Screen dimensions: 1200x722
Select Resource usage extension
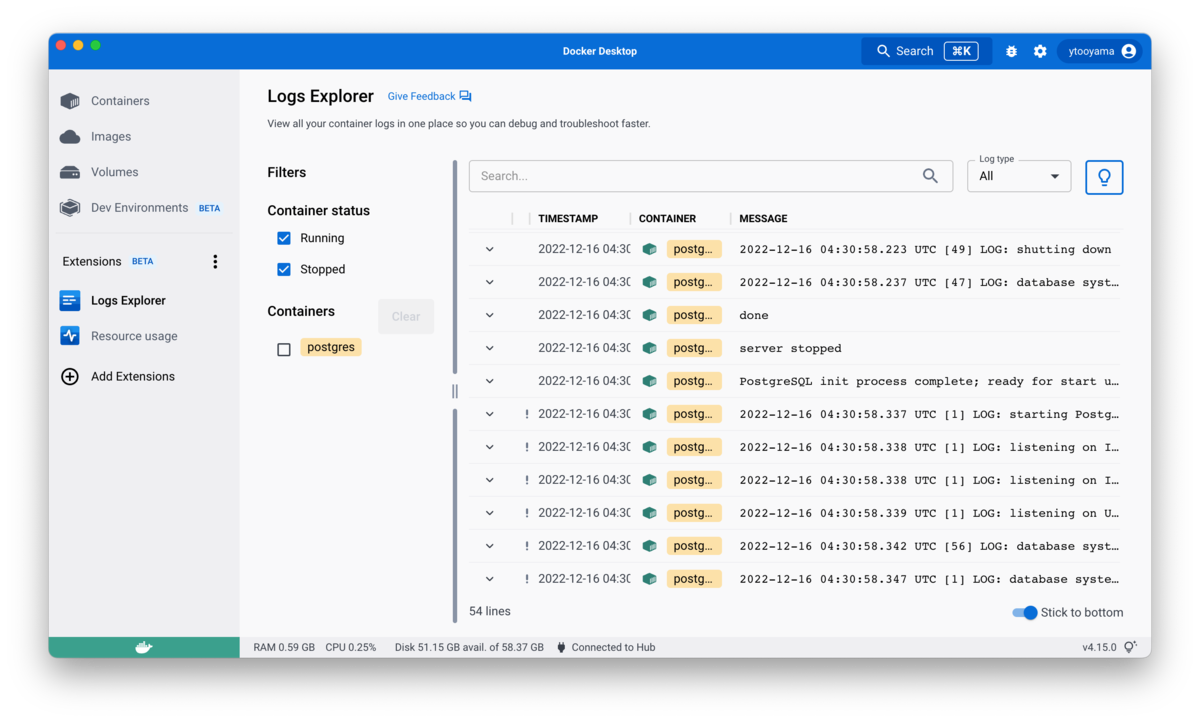pos(134,336)
